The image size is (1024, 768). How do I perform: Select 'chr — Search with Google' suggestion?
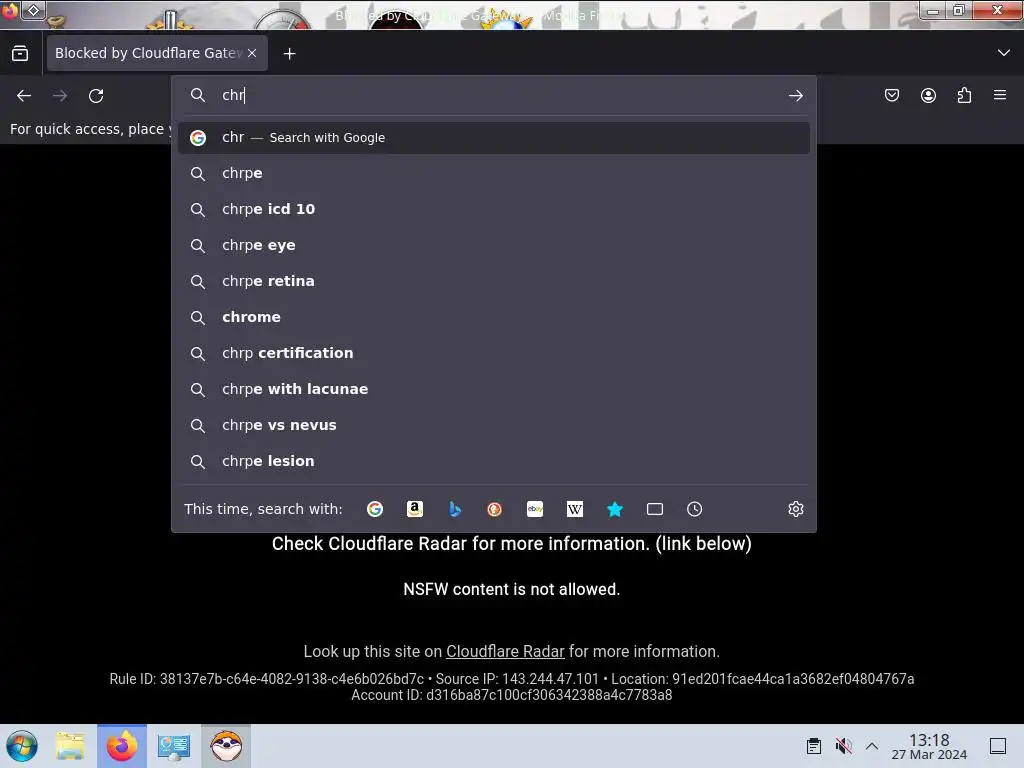pyautogui.click(x=494, y=138)
